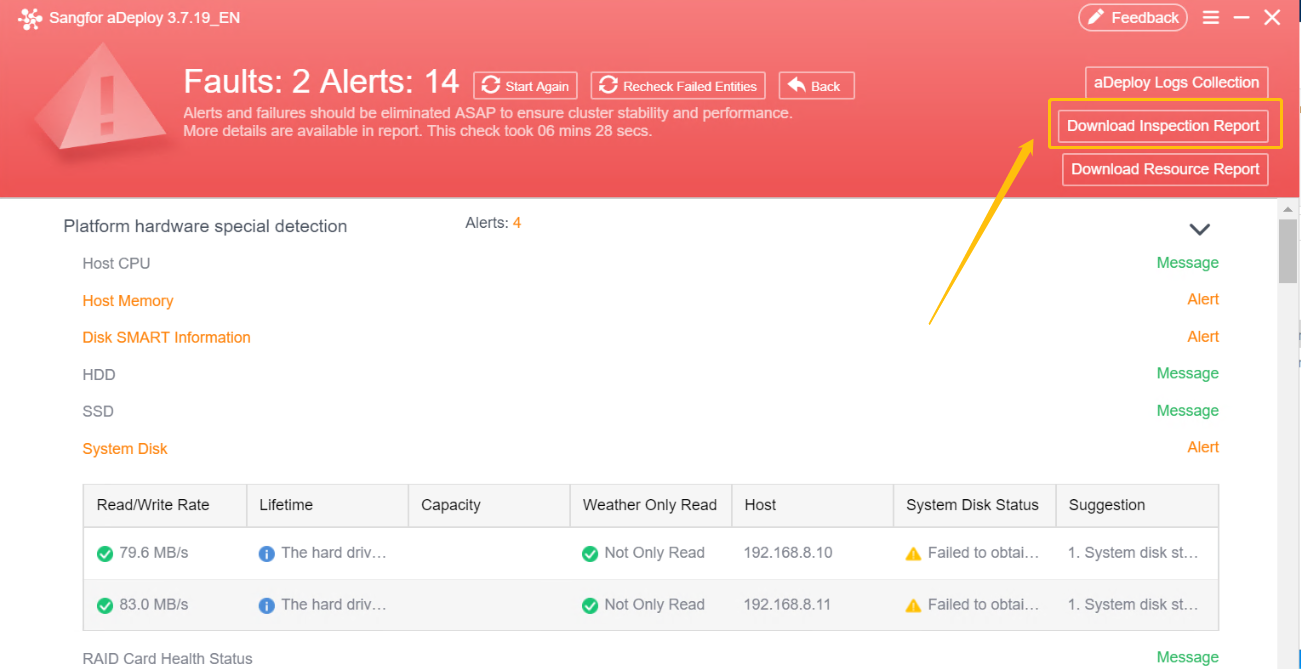Click Not Only Read text for host 192.168.8.11

pos(655,605)
